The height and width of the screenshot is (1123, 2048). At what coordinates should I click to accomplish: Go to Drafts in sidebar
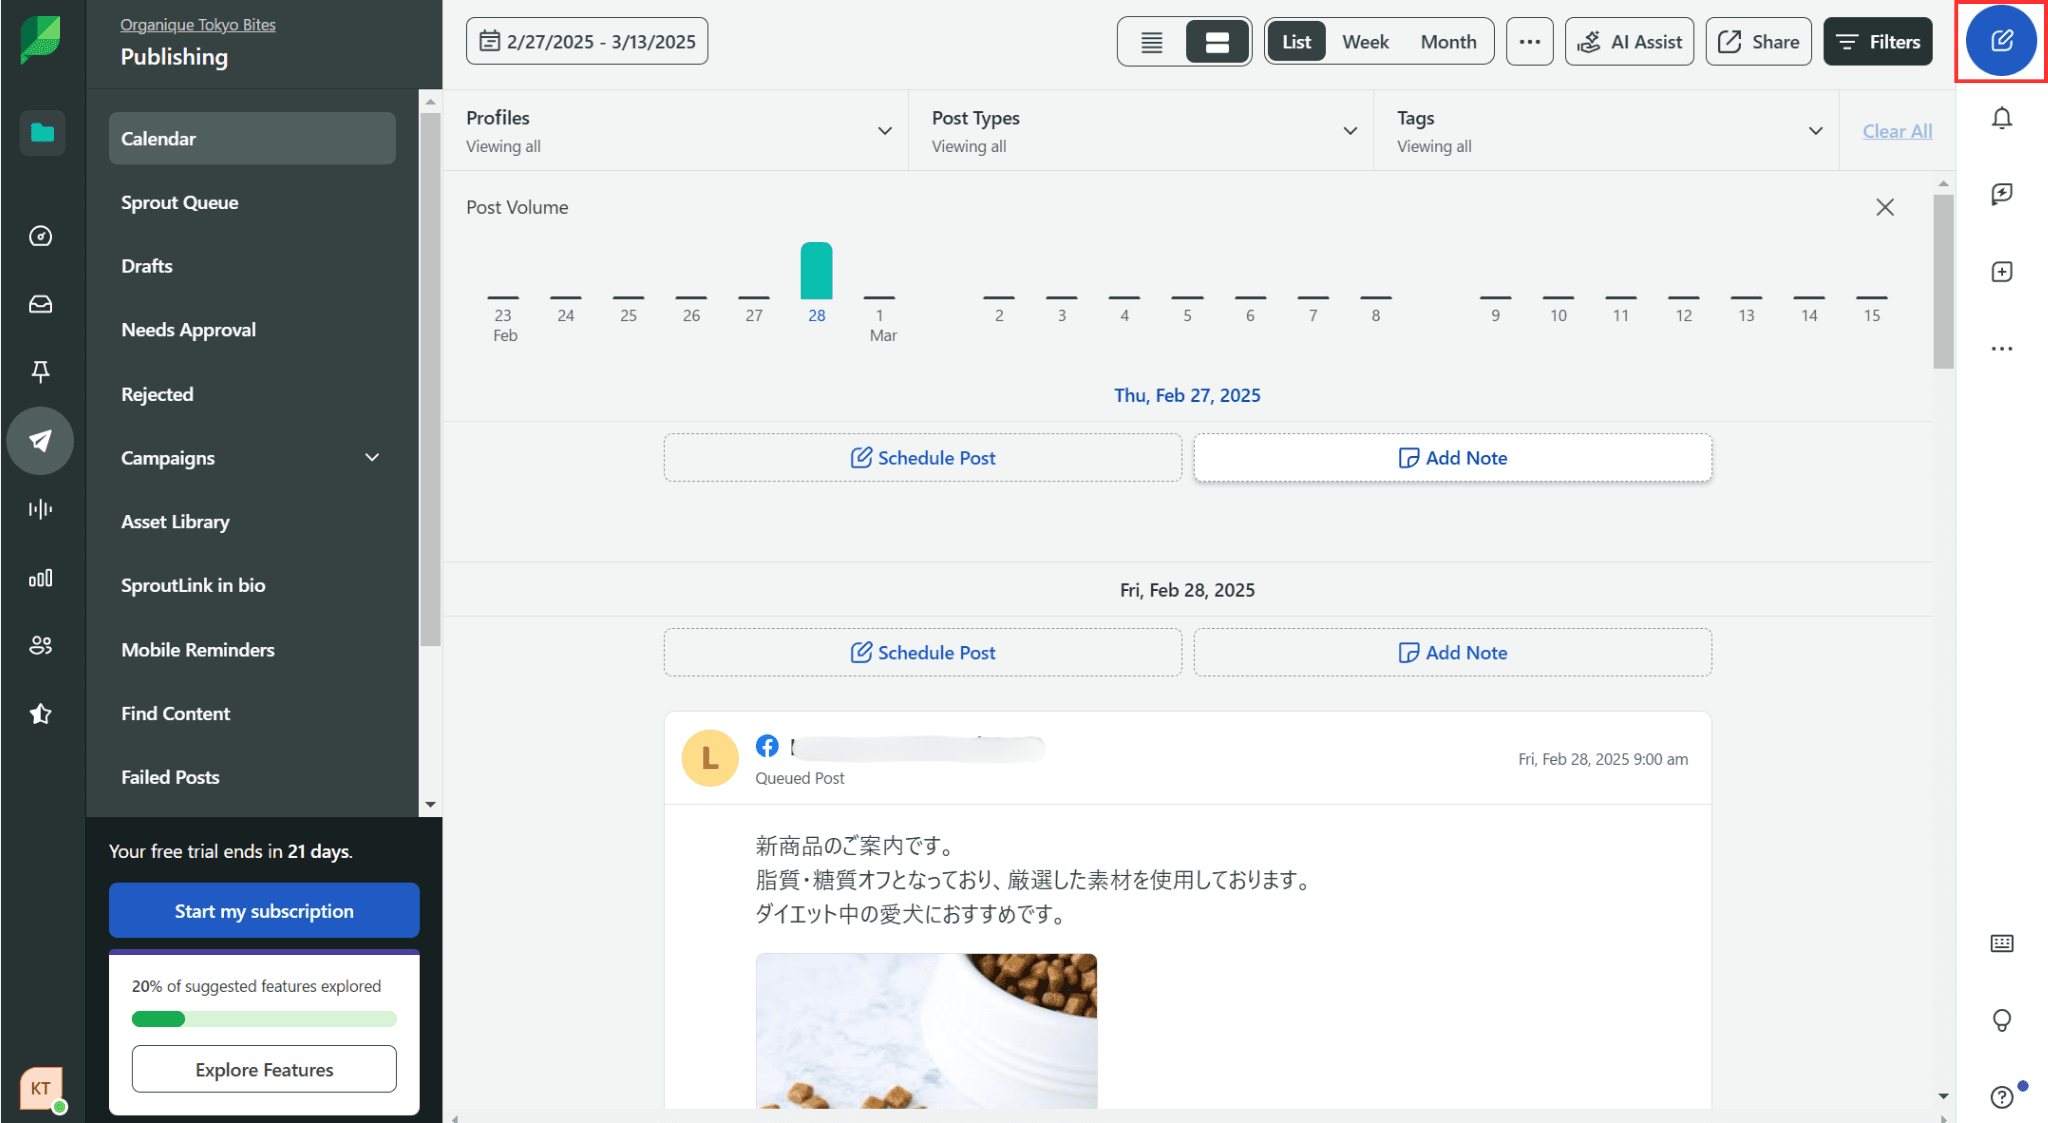147,266
